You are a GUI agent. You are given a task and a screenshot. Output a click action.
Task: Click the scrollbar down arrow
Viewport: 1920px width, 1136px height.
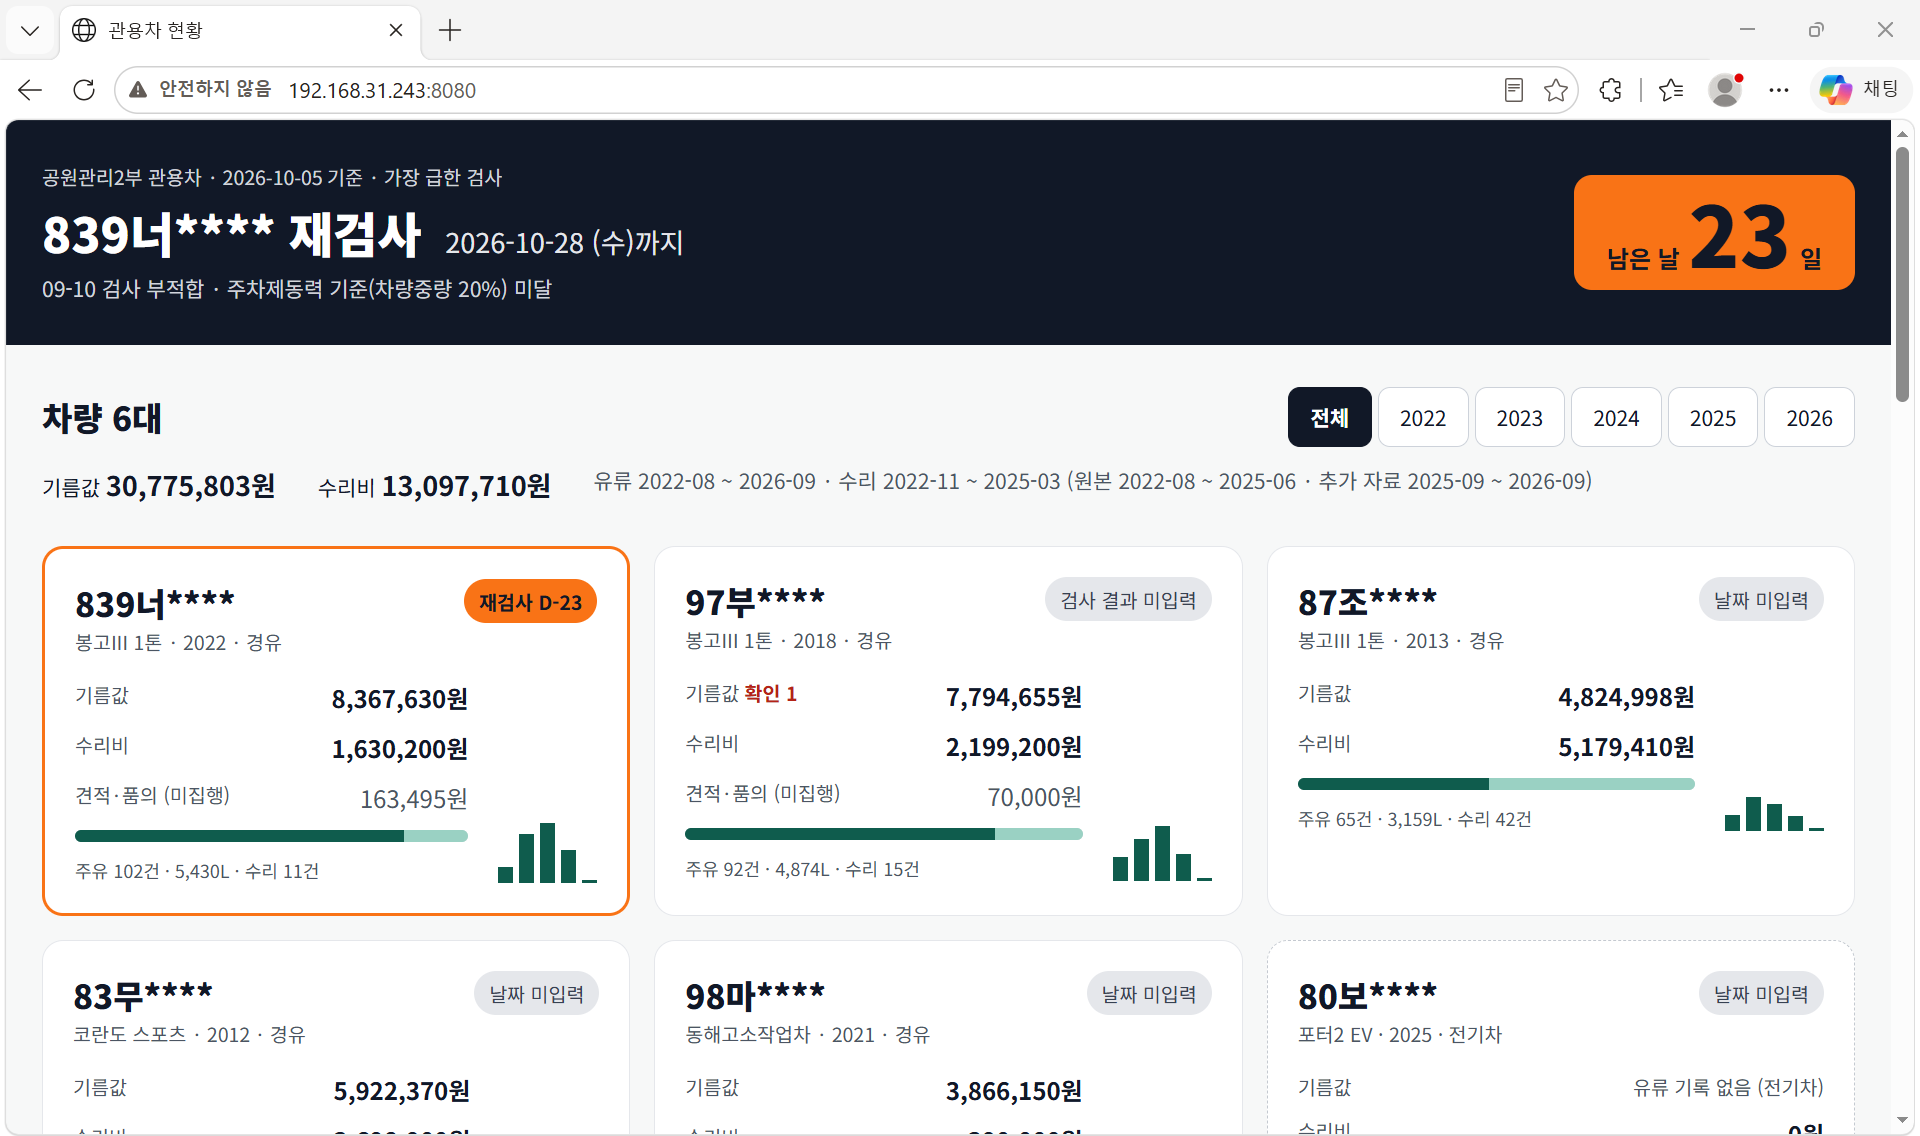[x=1902, y=1121]
